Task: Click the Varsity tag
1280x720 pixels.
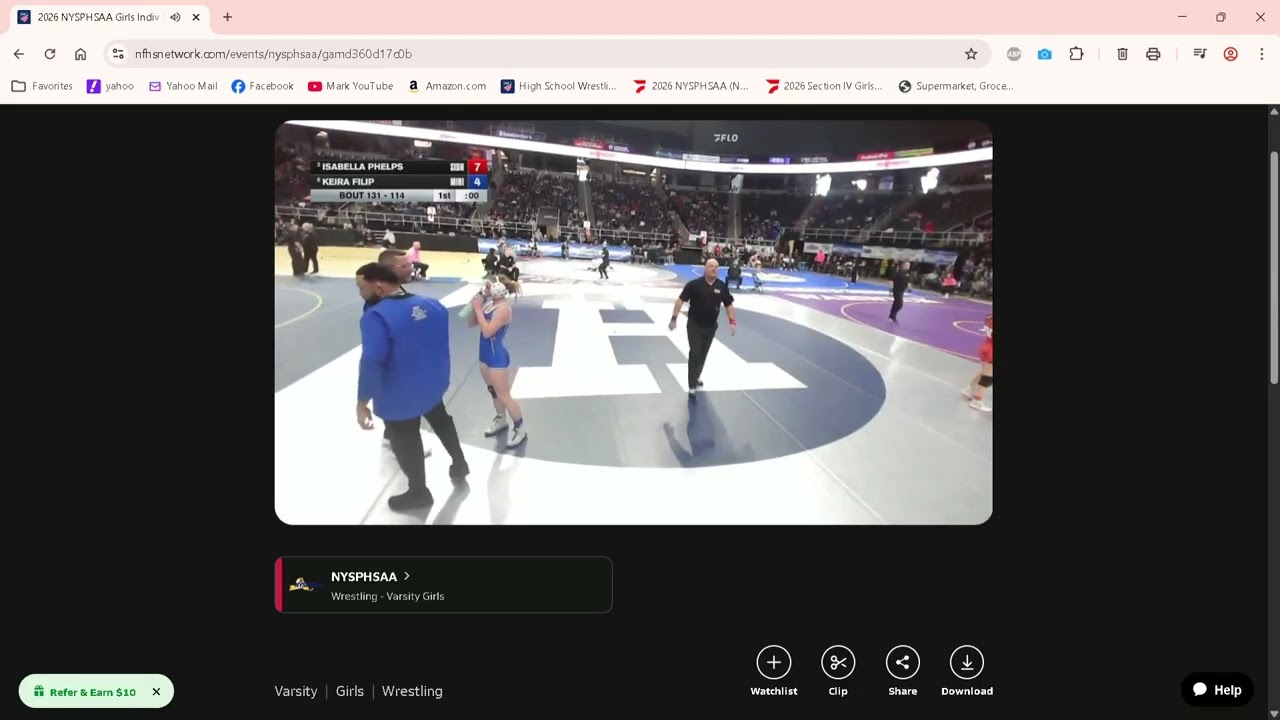Action: point(296,691)
